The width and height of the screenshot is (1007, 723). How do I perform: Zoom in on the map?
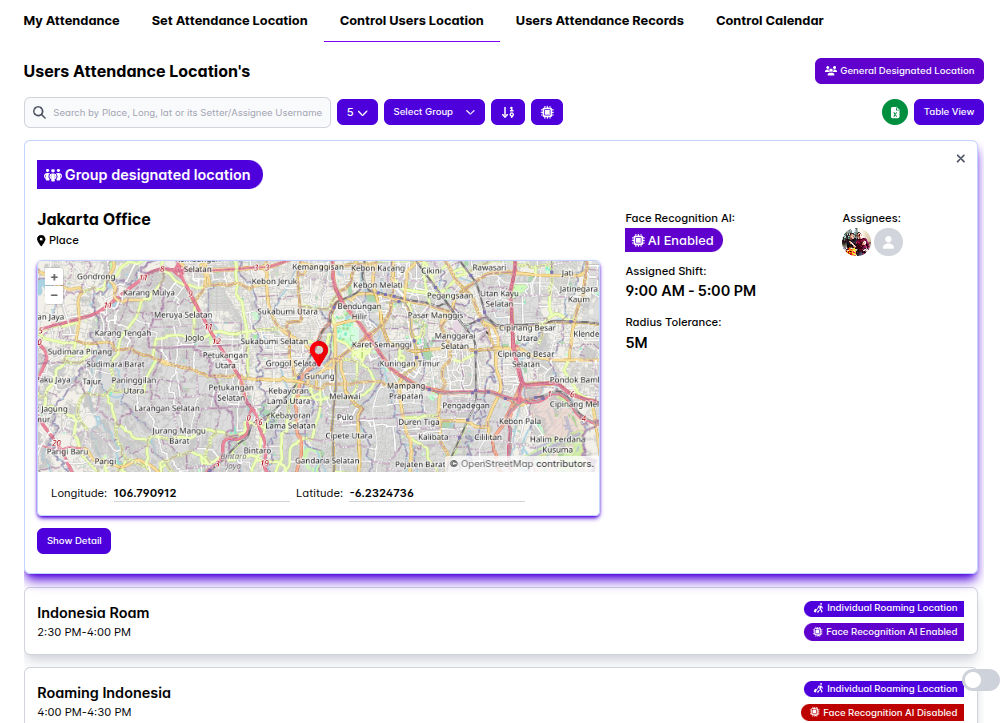point(54,277)
